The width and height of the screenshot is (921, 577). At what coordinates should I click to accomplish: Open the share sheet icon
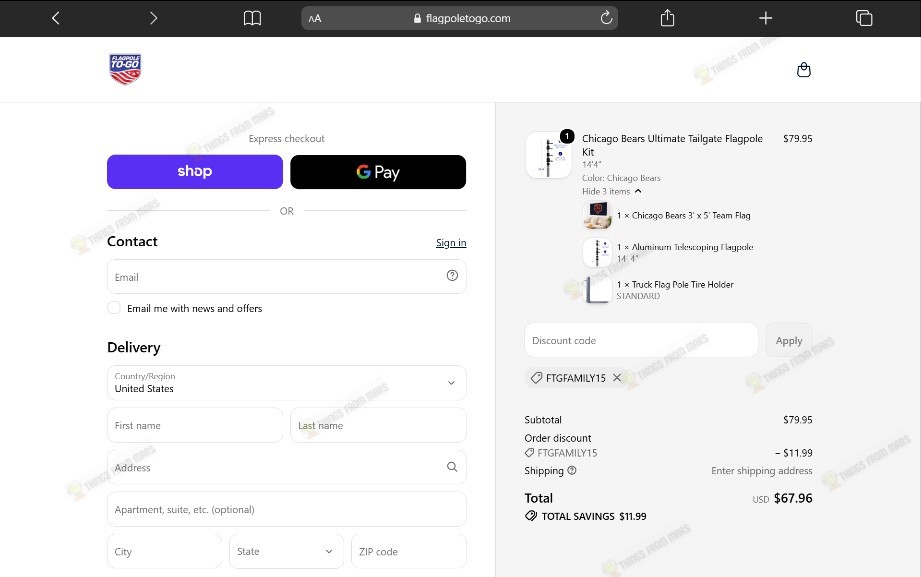[x=667, y=18]
